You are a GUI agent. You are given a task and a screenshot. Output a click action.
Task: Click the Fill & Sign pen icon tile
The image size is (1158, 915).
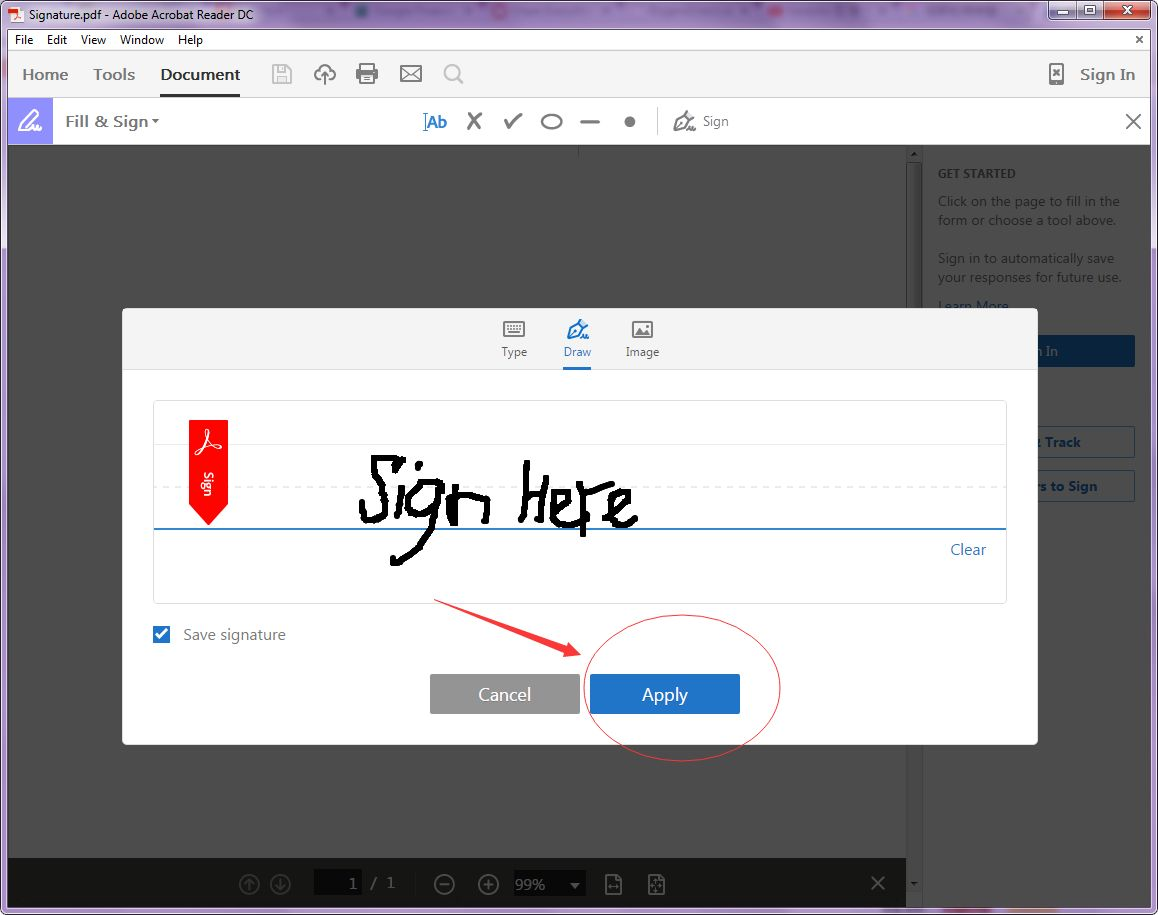tap(30, 121)
